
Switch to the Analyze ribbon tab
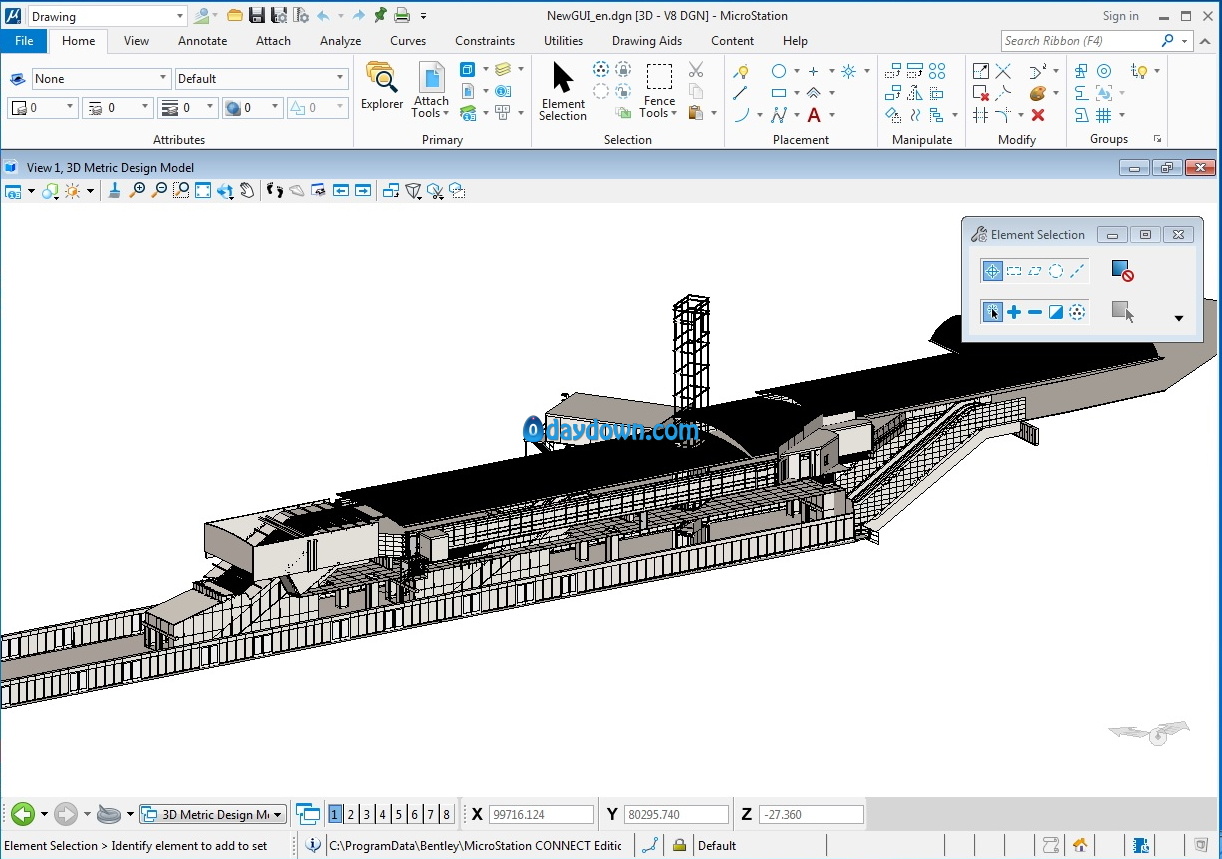pyautogui.click(x=340, y=41)
